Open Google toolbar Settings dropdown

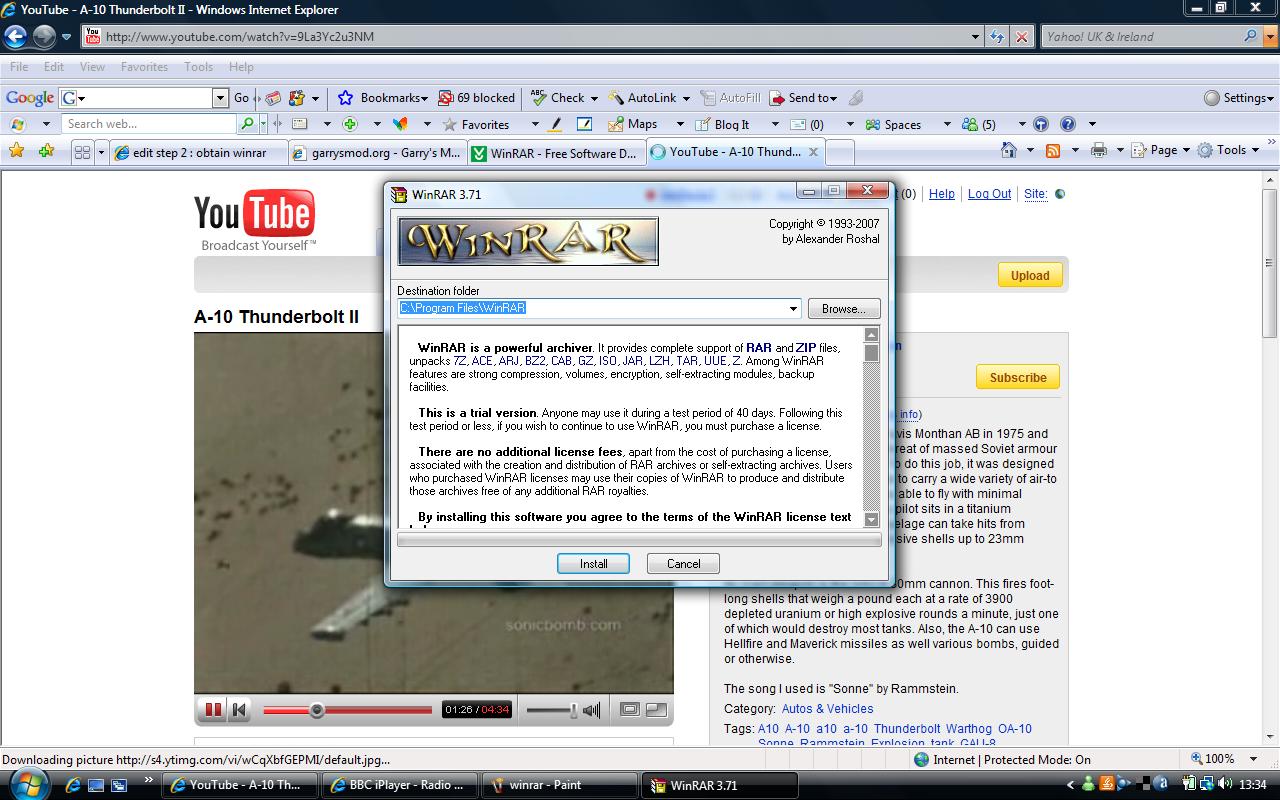pos(1239,98)
